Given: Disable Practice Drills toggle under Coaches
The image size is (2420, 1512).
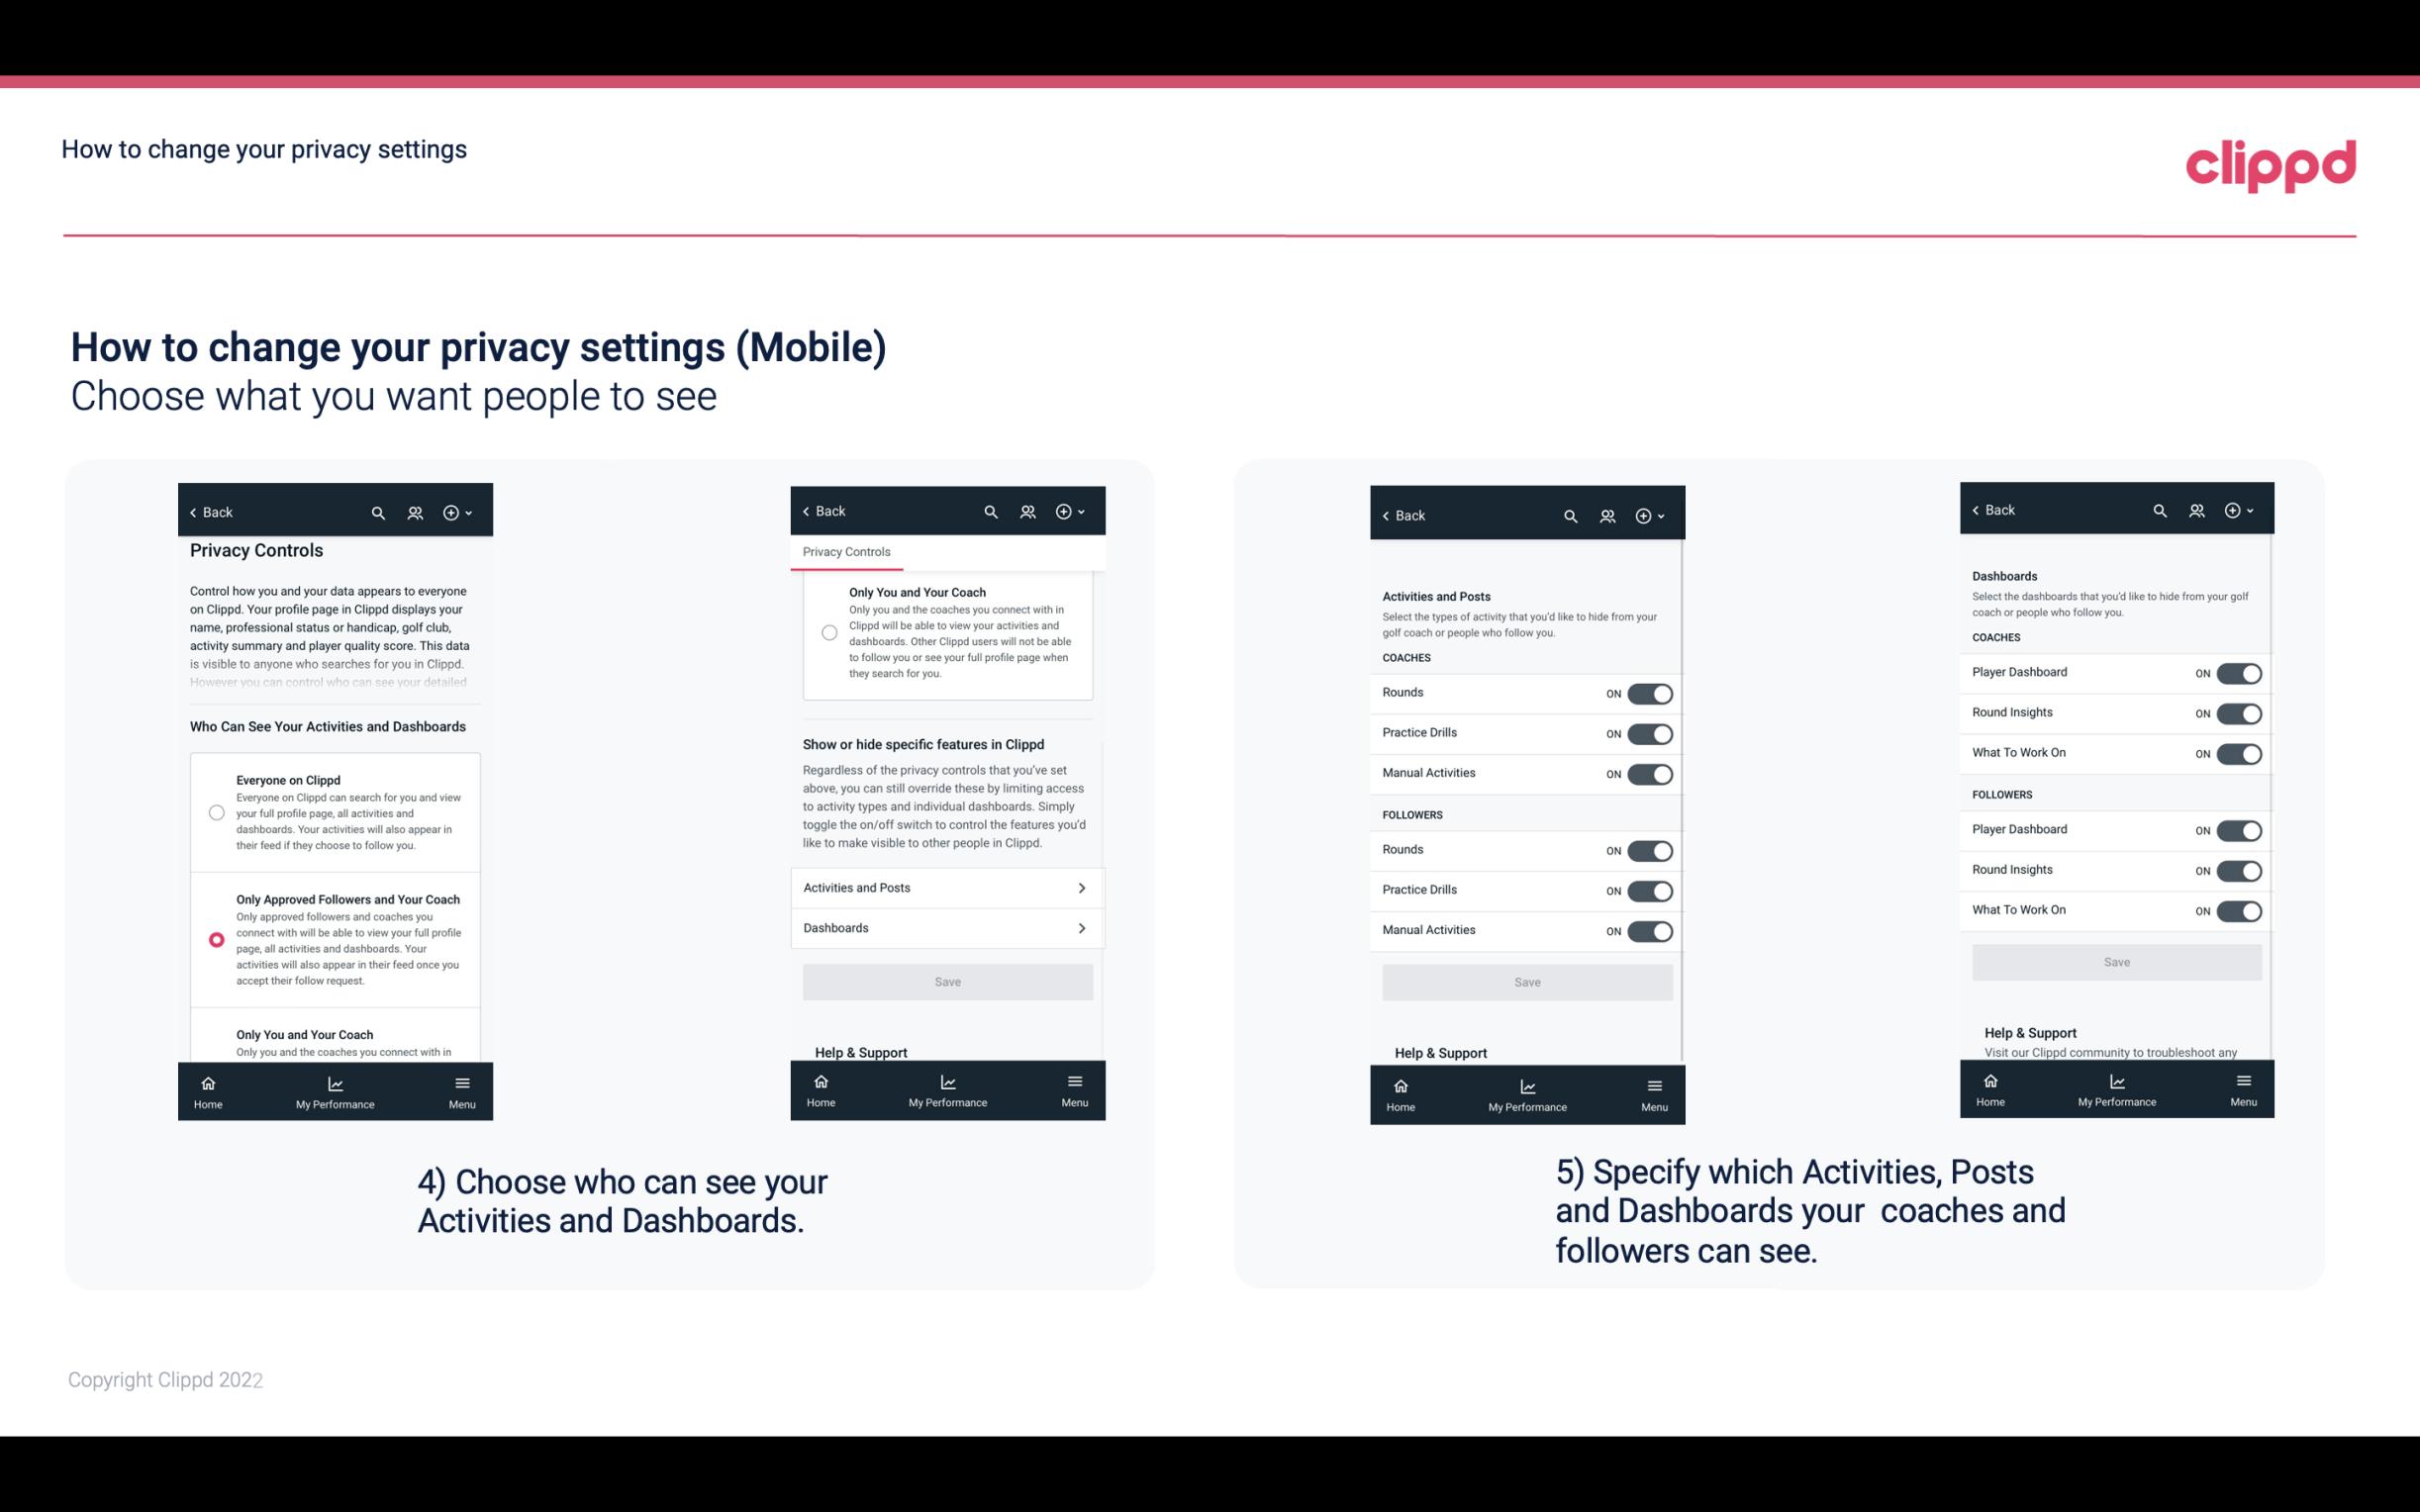Looking at the screenshot, I should (1650, 731).
